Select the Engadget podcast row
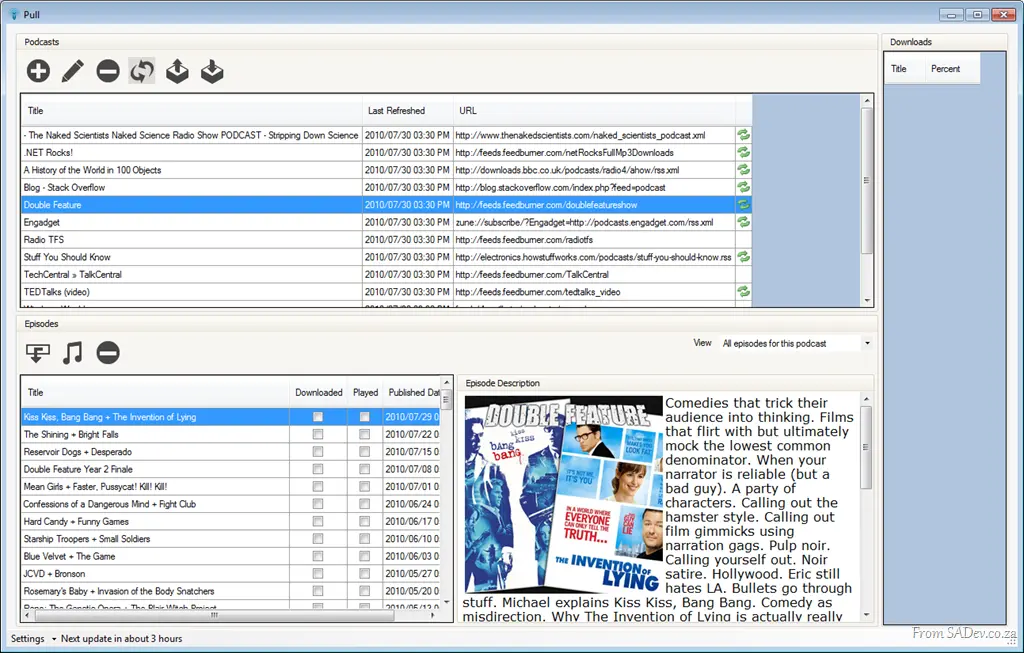This screenshot has width=1024, height=653. pos(387,222)
